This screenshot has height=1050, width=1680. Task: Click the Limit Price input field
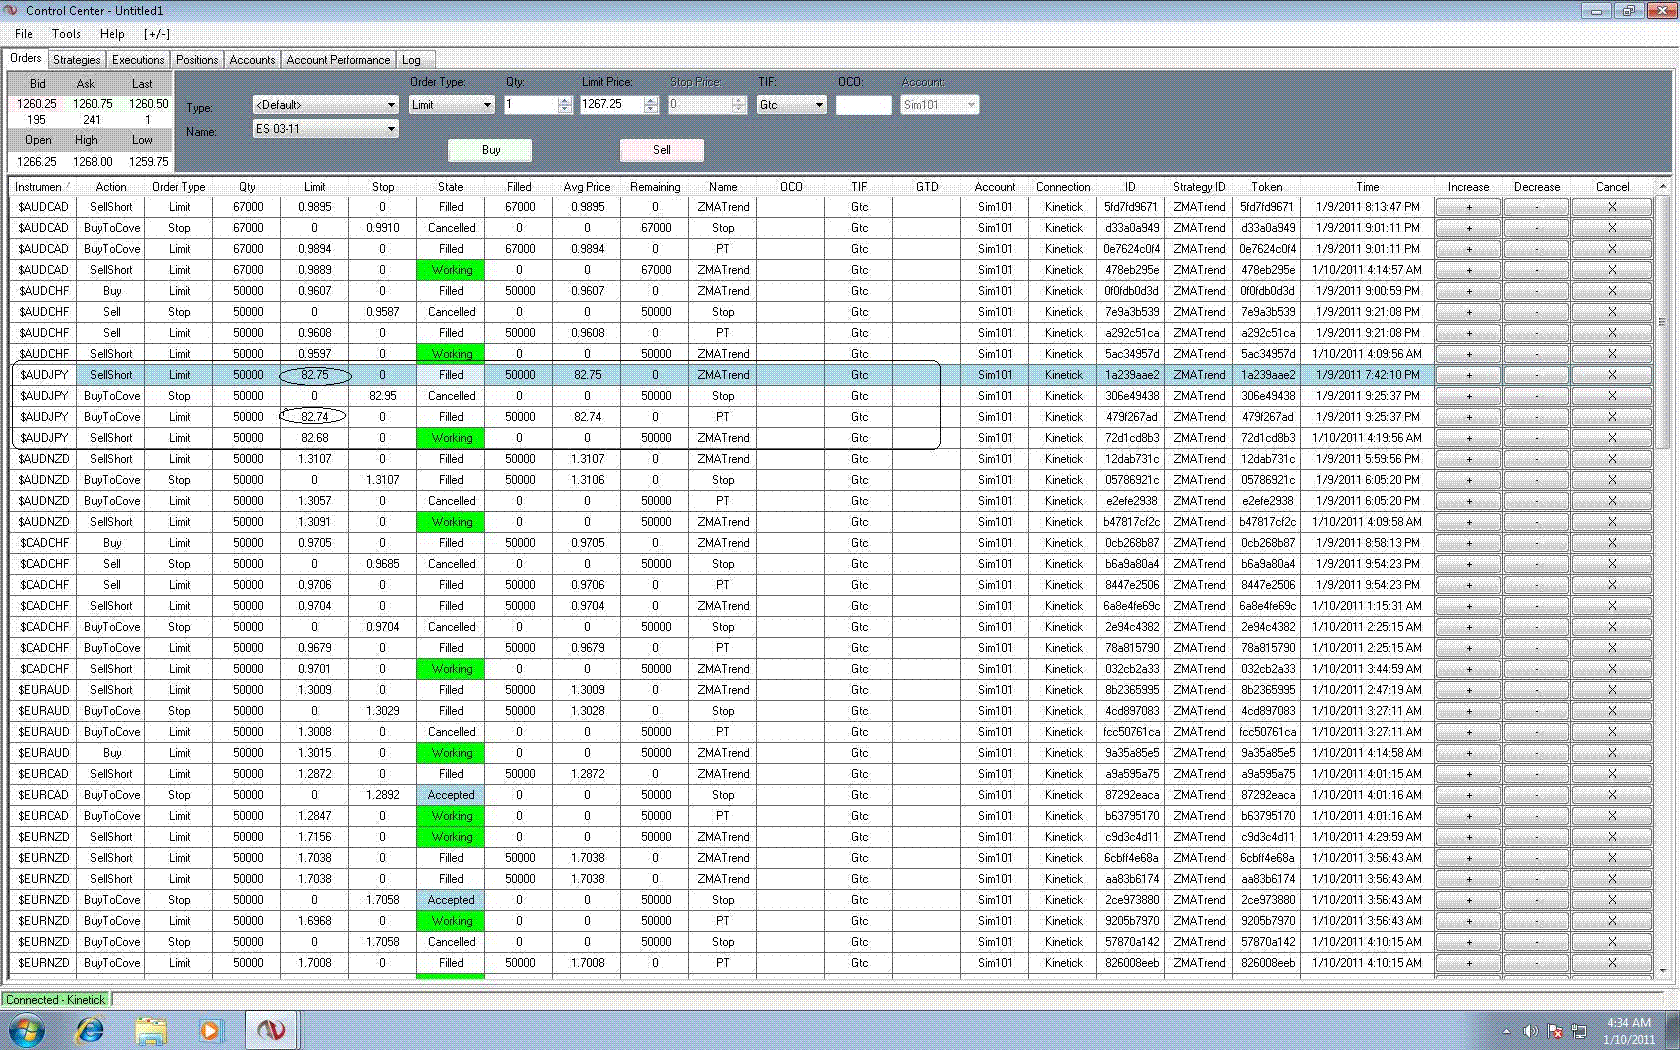tap(612, 105)
